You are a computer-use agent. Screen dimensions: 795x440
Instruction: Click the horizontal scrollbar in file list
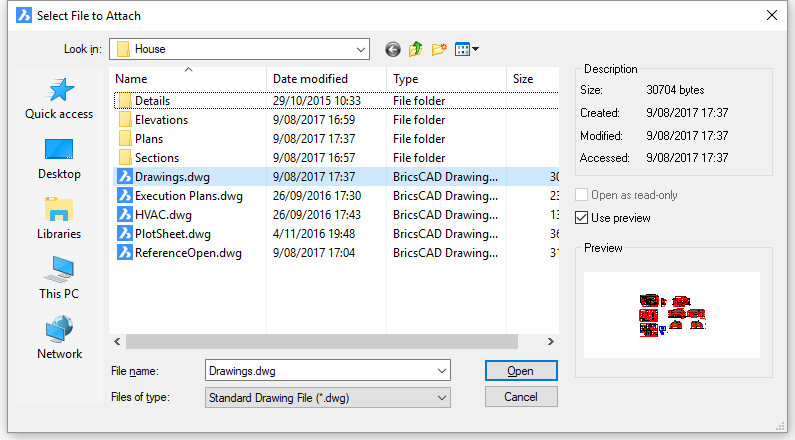point(330,341)
